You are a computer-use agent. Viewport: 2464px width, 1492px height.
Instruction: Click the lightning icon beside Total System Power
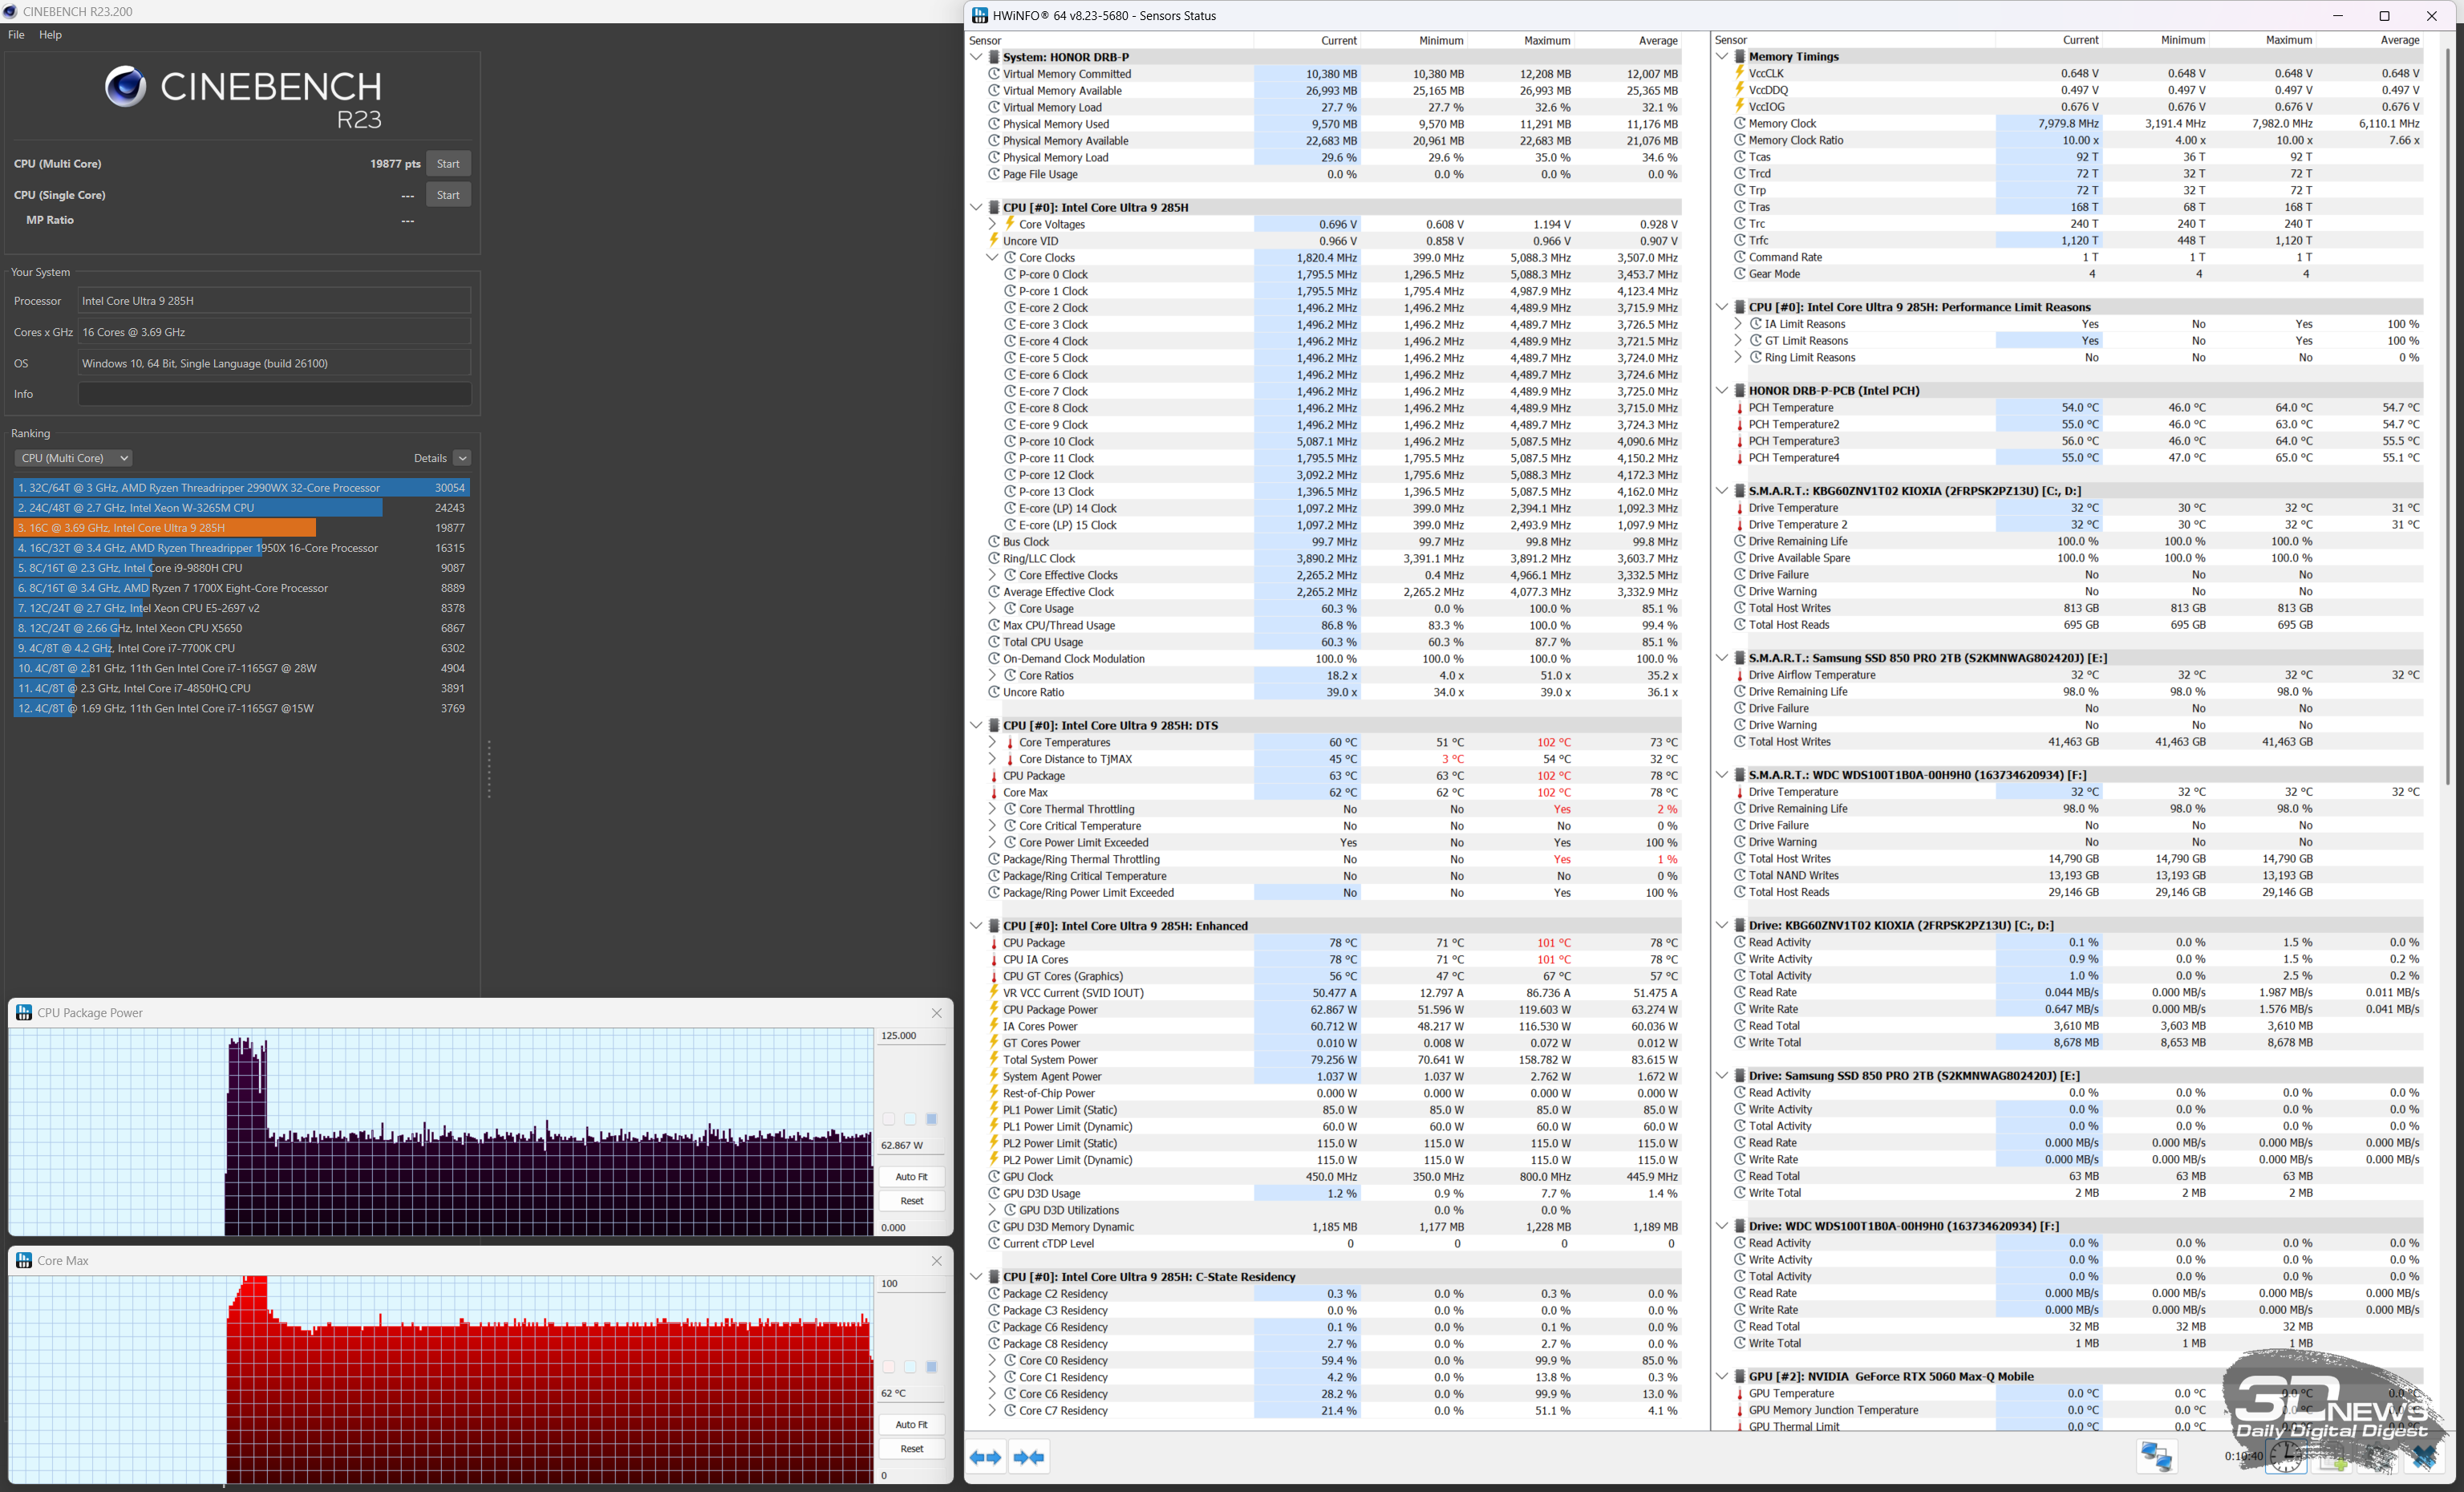[994, 1059]
